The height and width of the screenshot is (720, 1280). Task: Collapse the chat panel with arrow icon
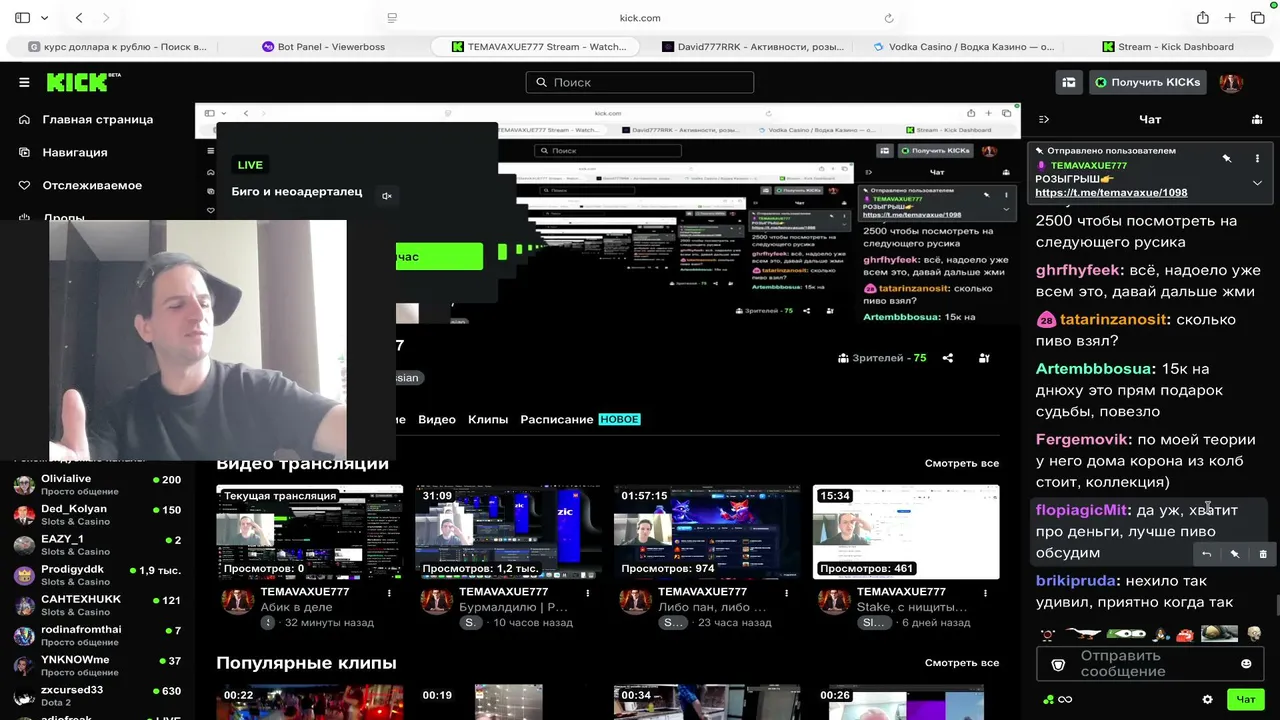point(1044,119)
